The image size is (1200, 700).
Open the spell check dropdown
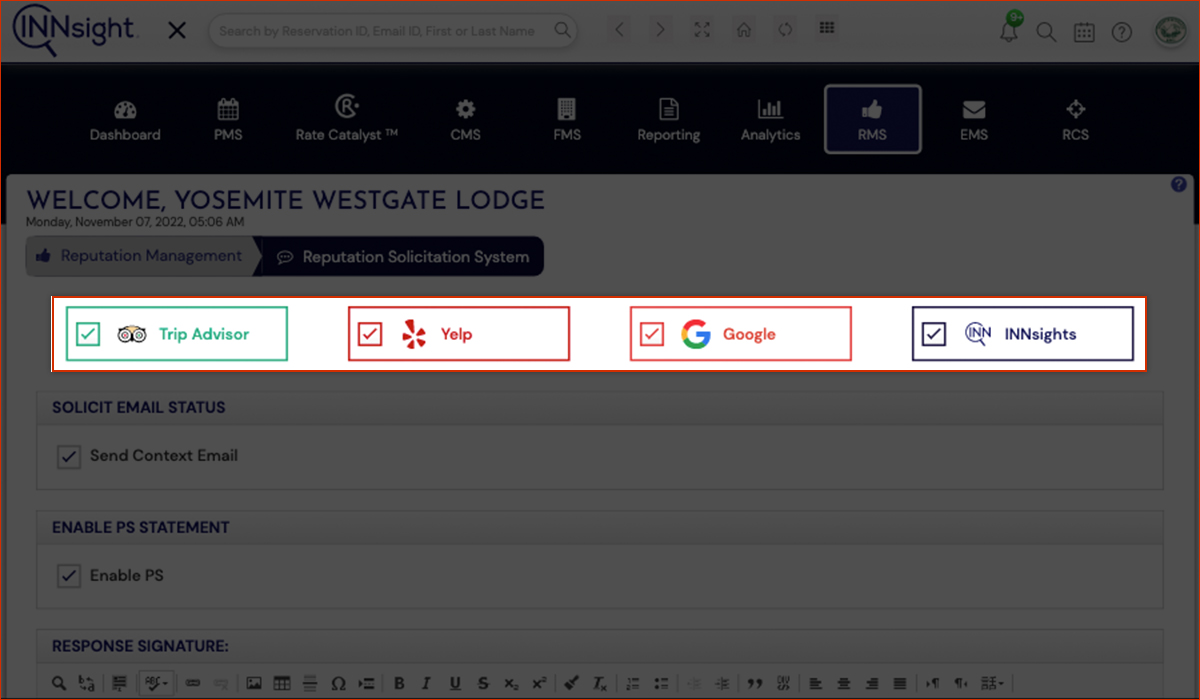coord(154,684)
